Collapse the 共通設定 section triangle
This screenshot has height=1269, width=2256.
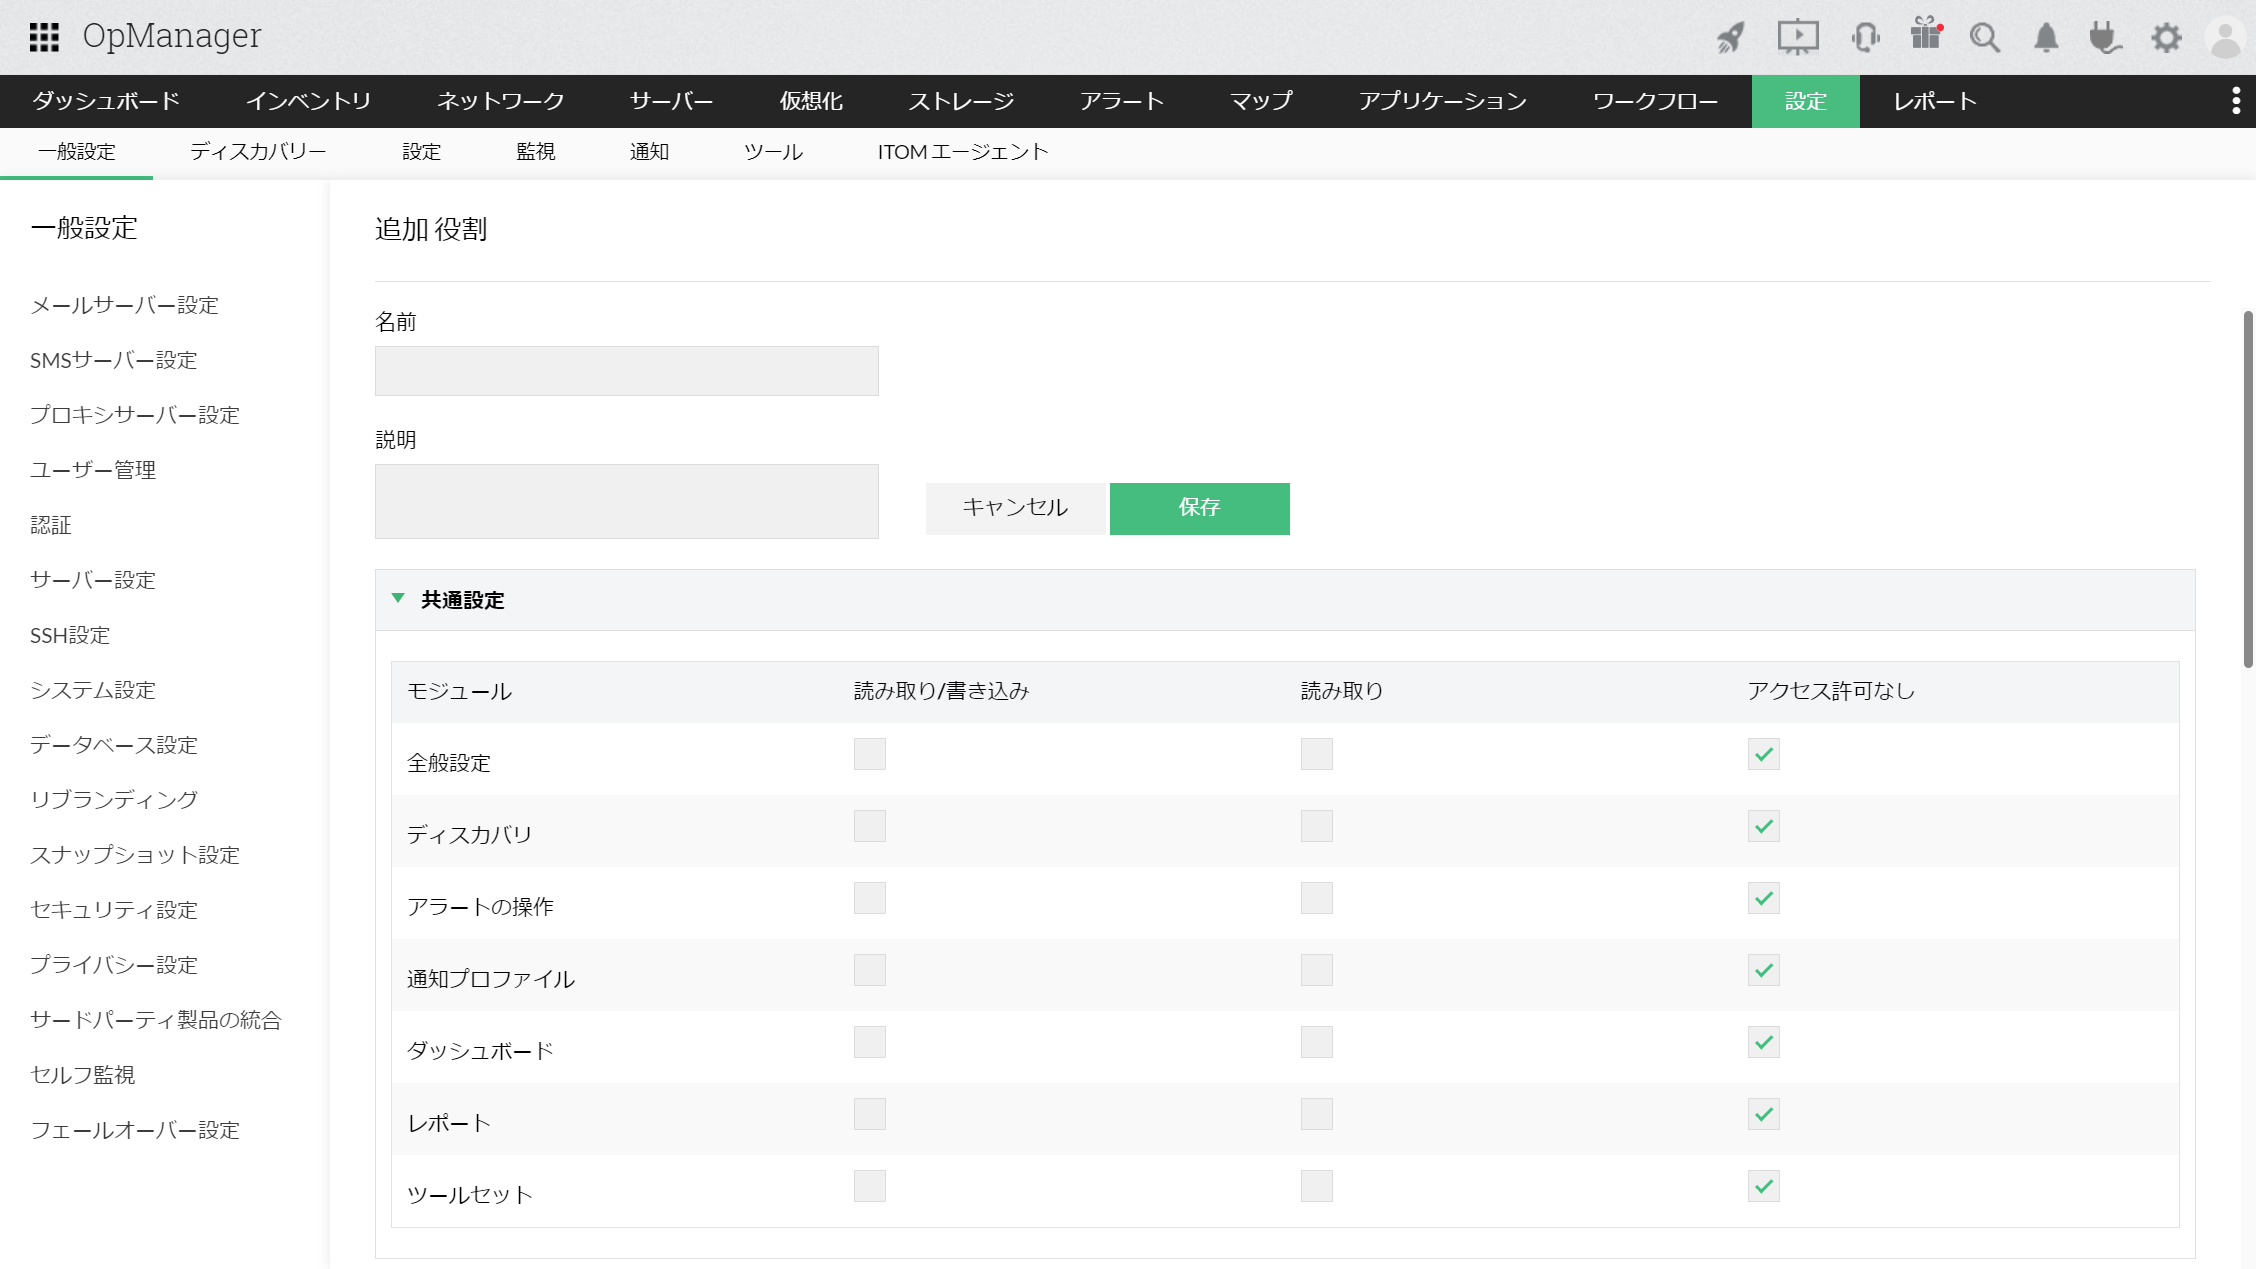(398, 599)
